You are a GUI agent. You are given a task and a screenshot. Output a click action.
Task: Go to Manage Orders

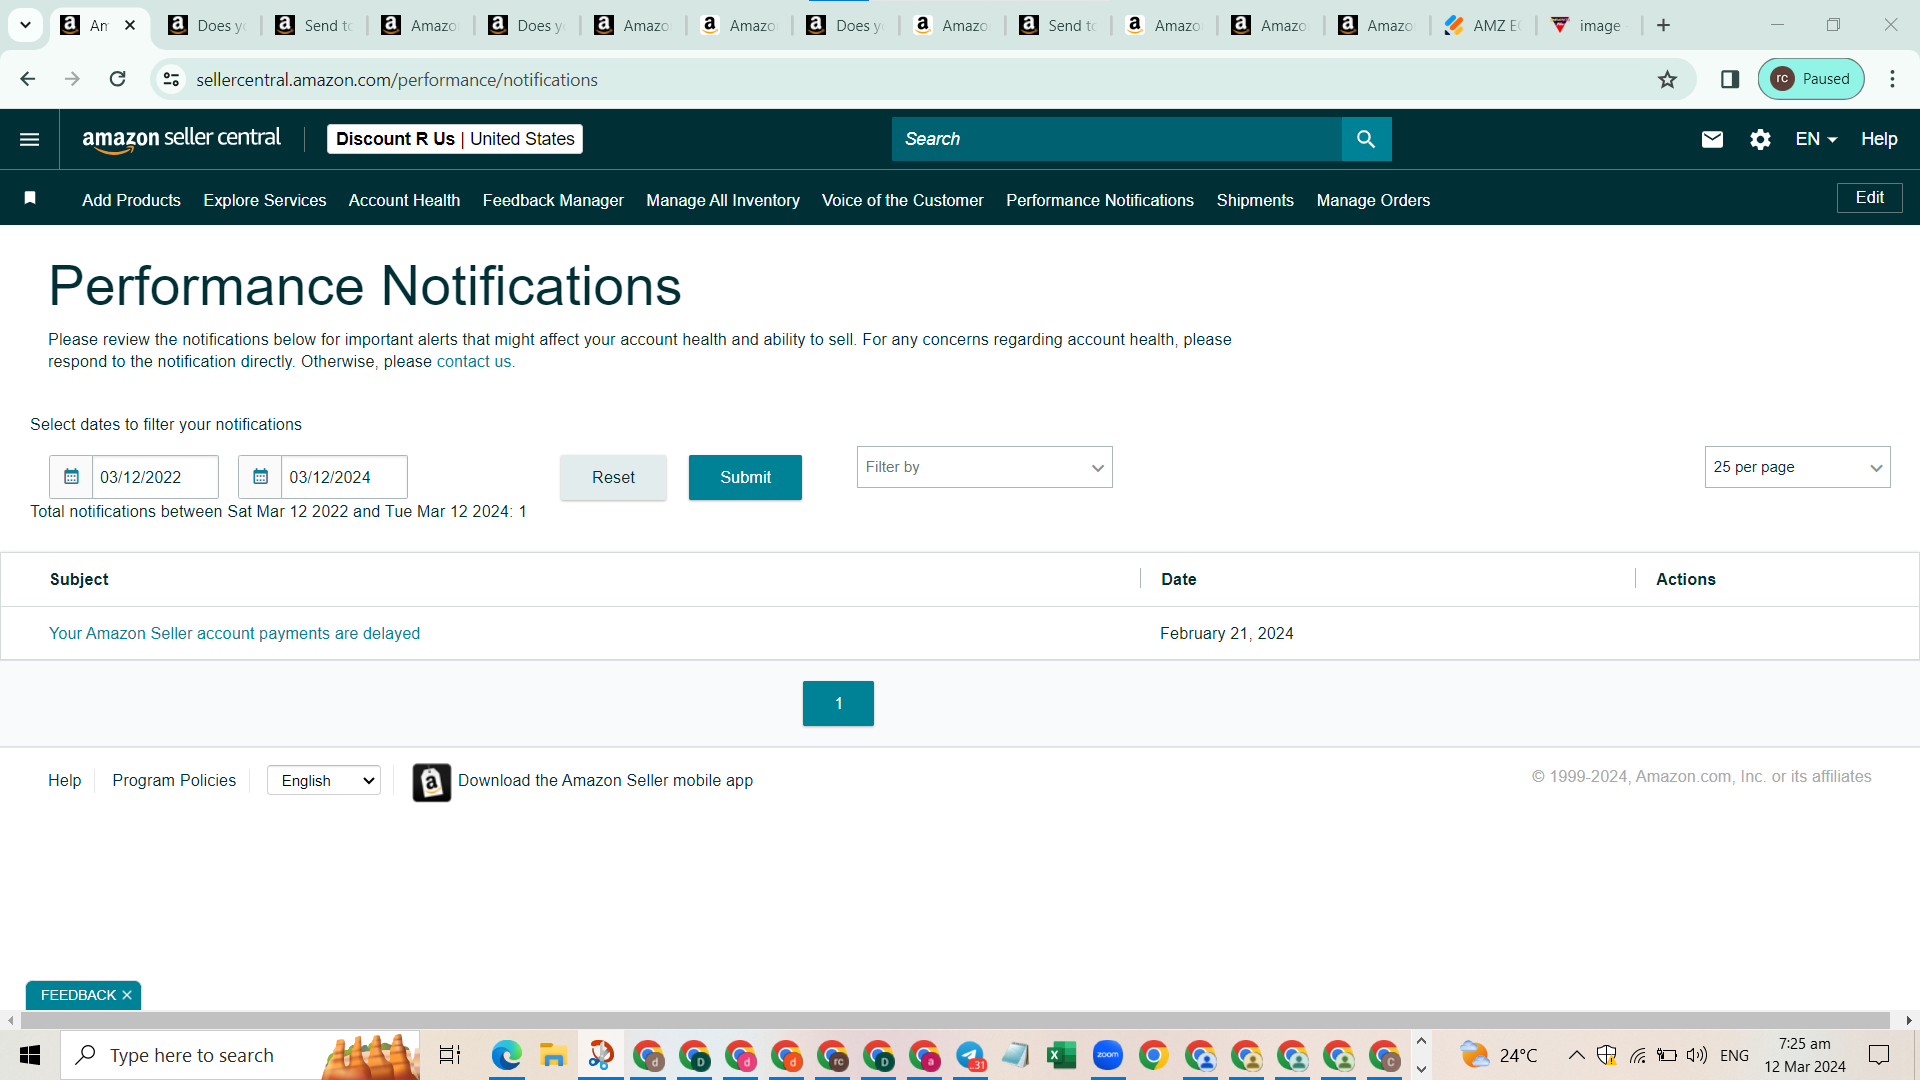tap(1373, 200)
